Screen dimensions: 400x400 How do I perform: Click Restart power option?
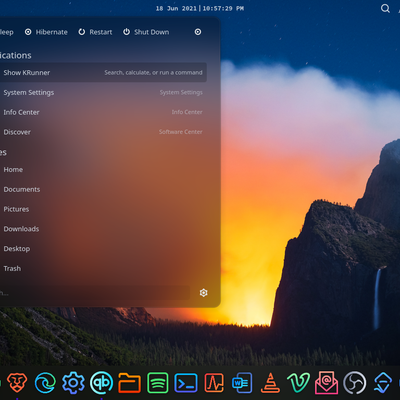tap(95, 32)
